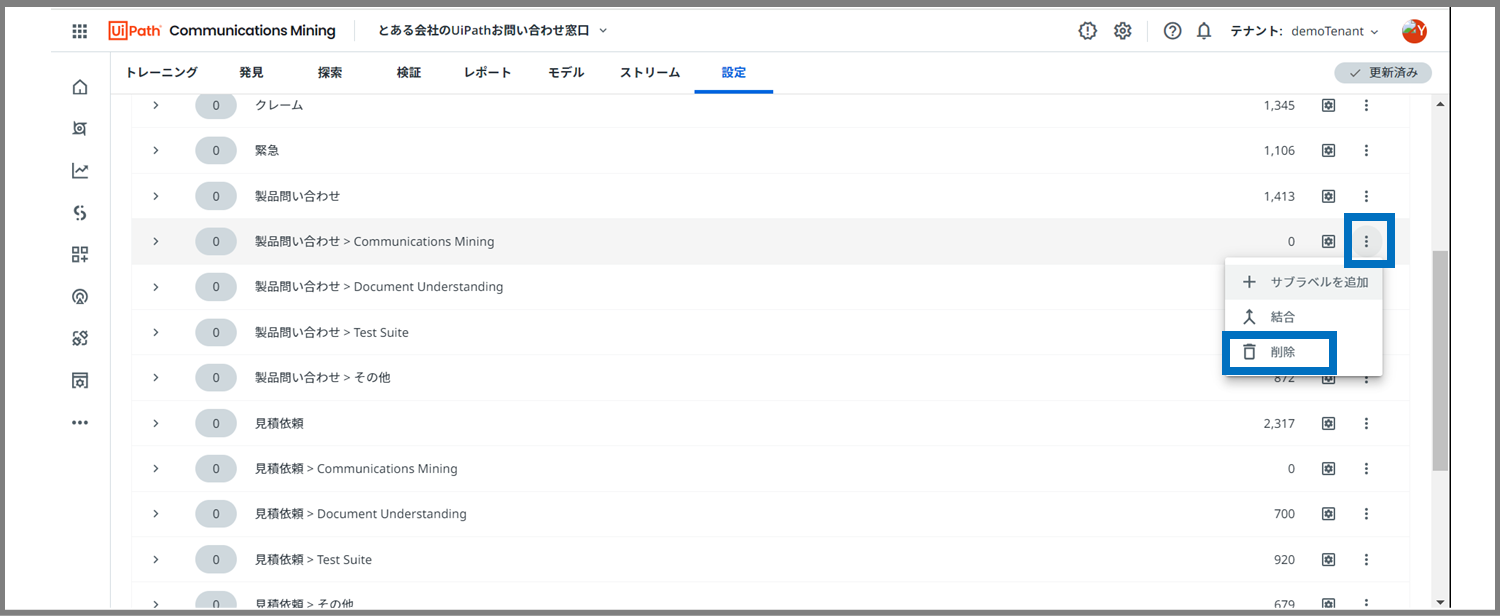Image resolution: width=1500 pixels, height=616 pixels.
Task: Show more sidebar items via three dots
Action: (x=80, y=423)
